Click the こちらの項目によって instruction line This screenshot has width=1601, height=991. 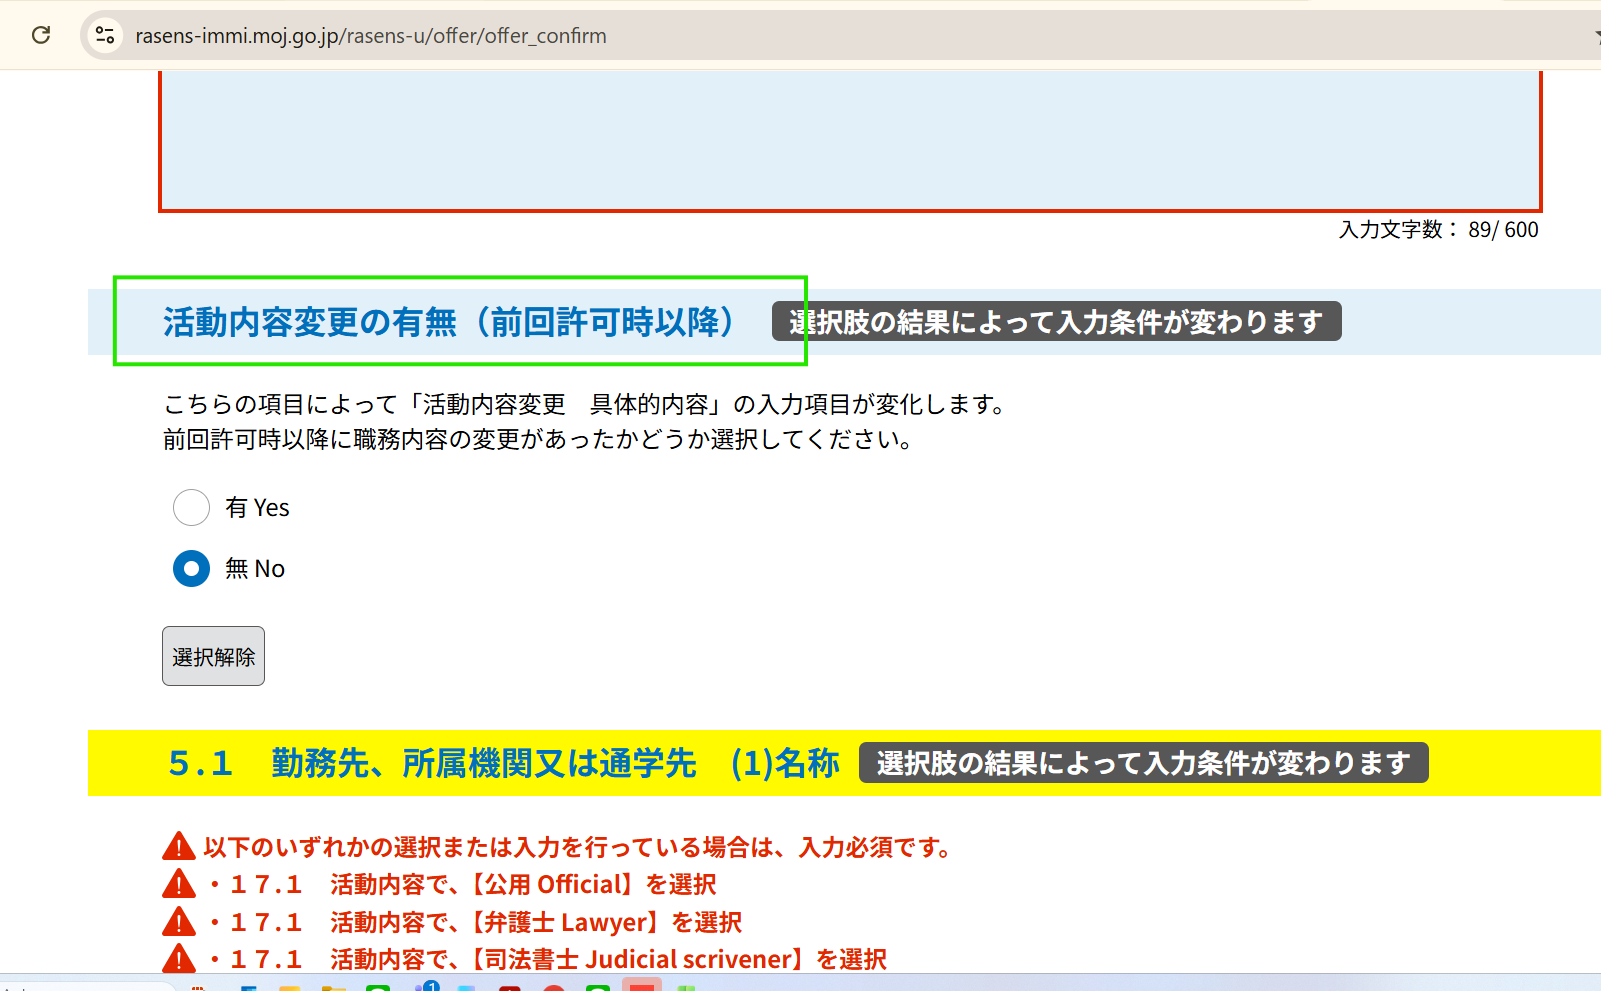(584, 404)
